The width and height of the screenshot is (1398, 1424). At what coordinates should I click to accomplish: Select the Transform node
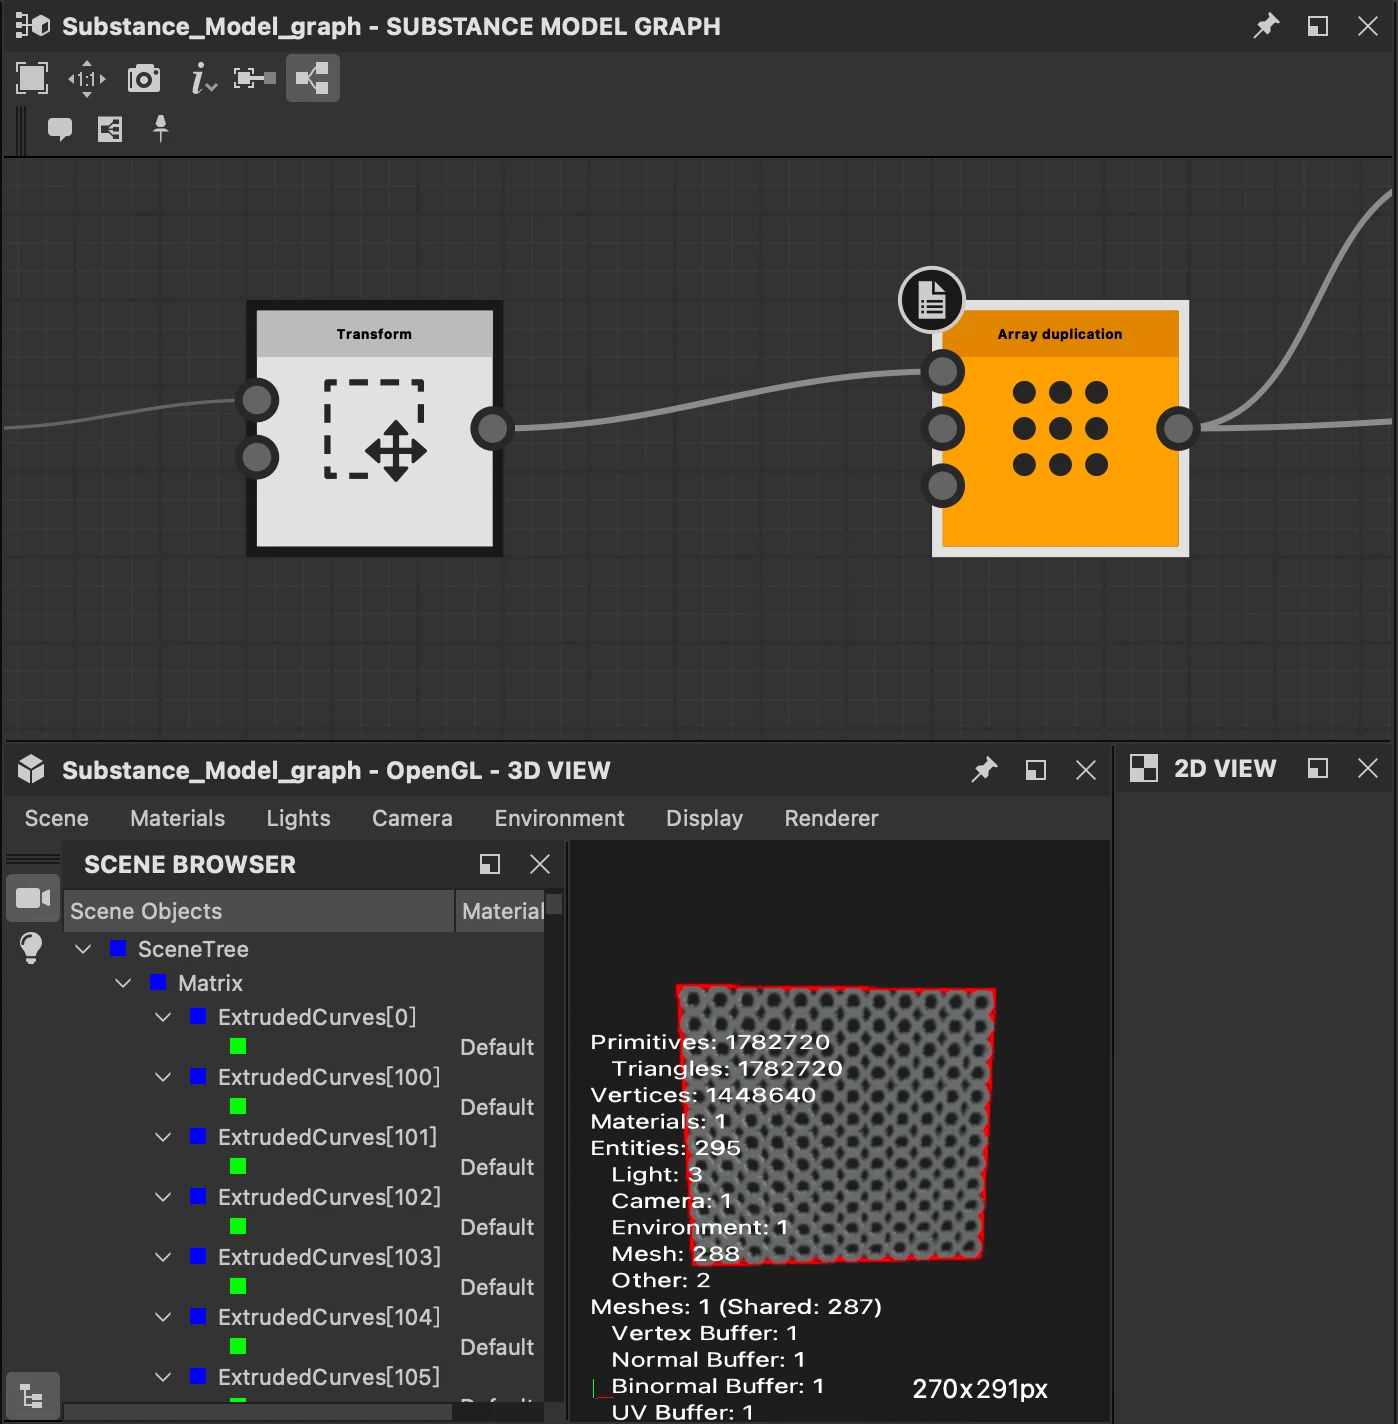click(x=375, y=429)
